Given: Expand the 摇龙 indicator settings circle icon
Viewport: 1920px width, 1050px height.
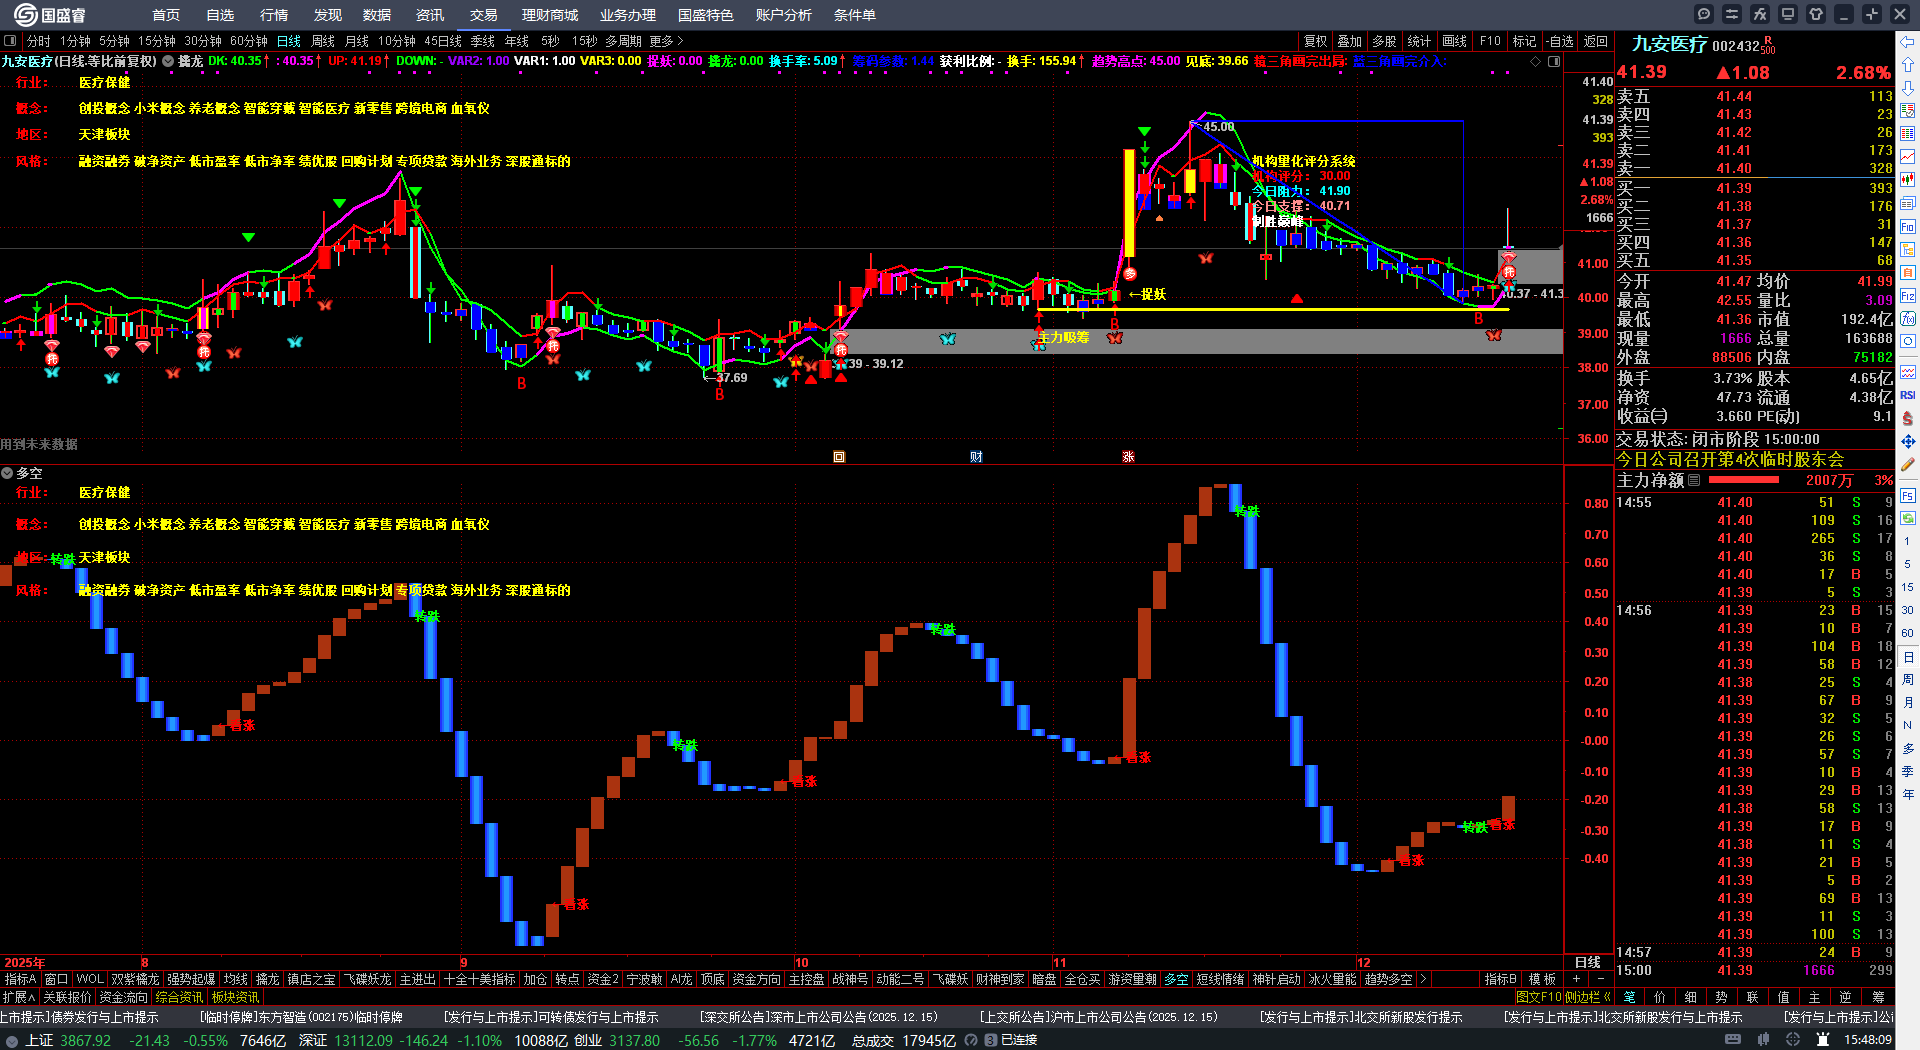Looking at the screenshot, I should (x=168, y=61).
